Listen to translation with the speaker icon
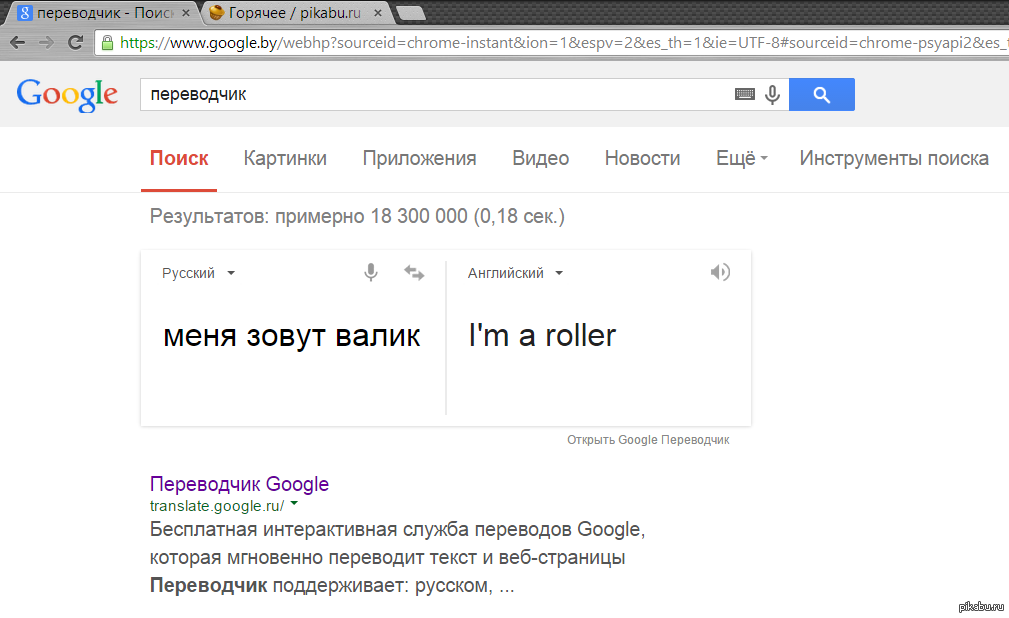Viewport: 1009px width, 618px height. [720, 272]
